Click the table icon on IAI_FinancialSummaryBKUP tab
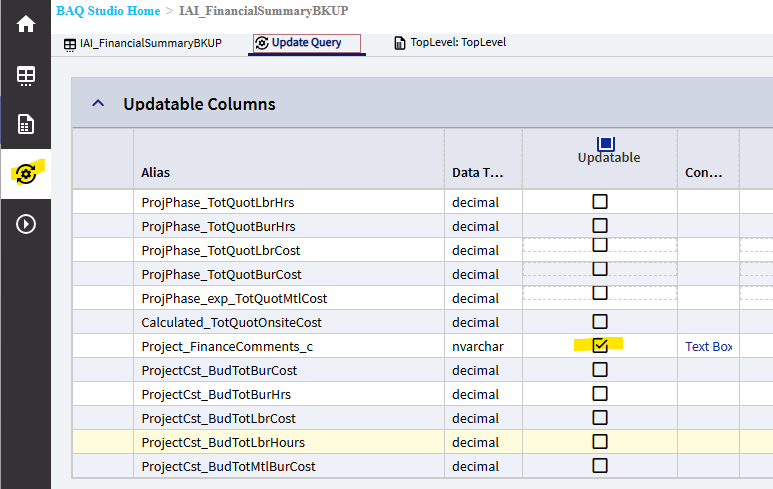773x489 pixels. click(70, 44)
